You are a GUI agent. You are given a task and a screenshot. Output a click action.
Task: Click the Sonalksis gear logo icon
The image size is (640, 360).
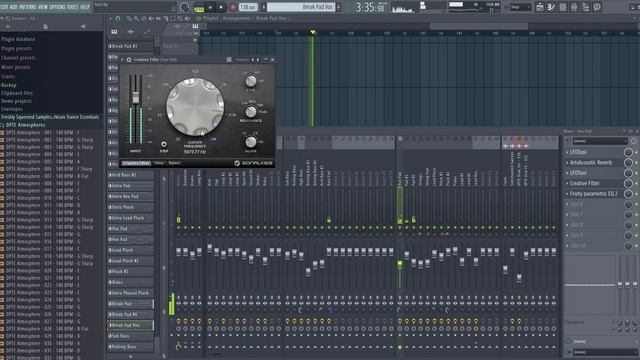[x=237, y=163]
